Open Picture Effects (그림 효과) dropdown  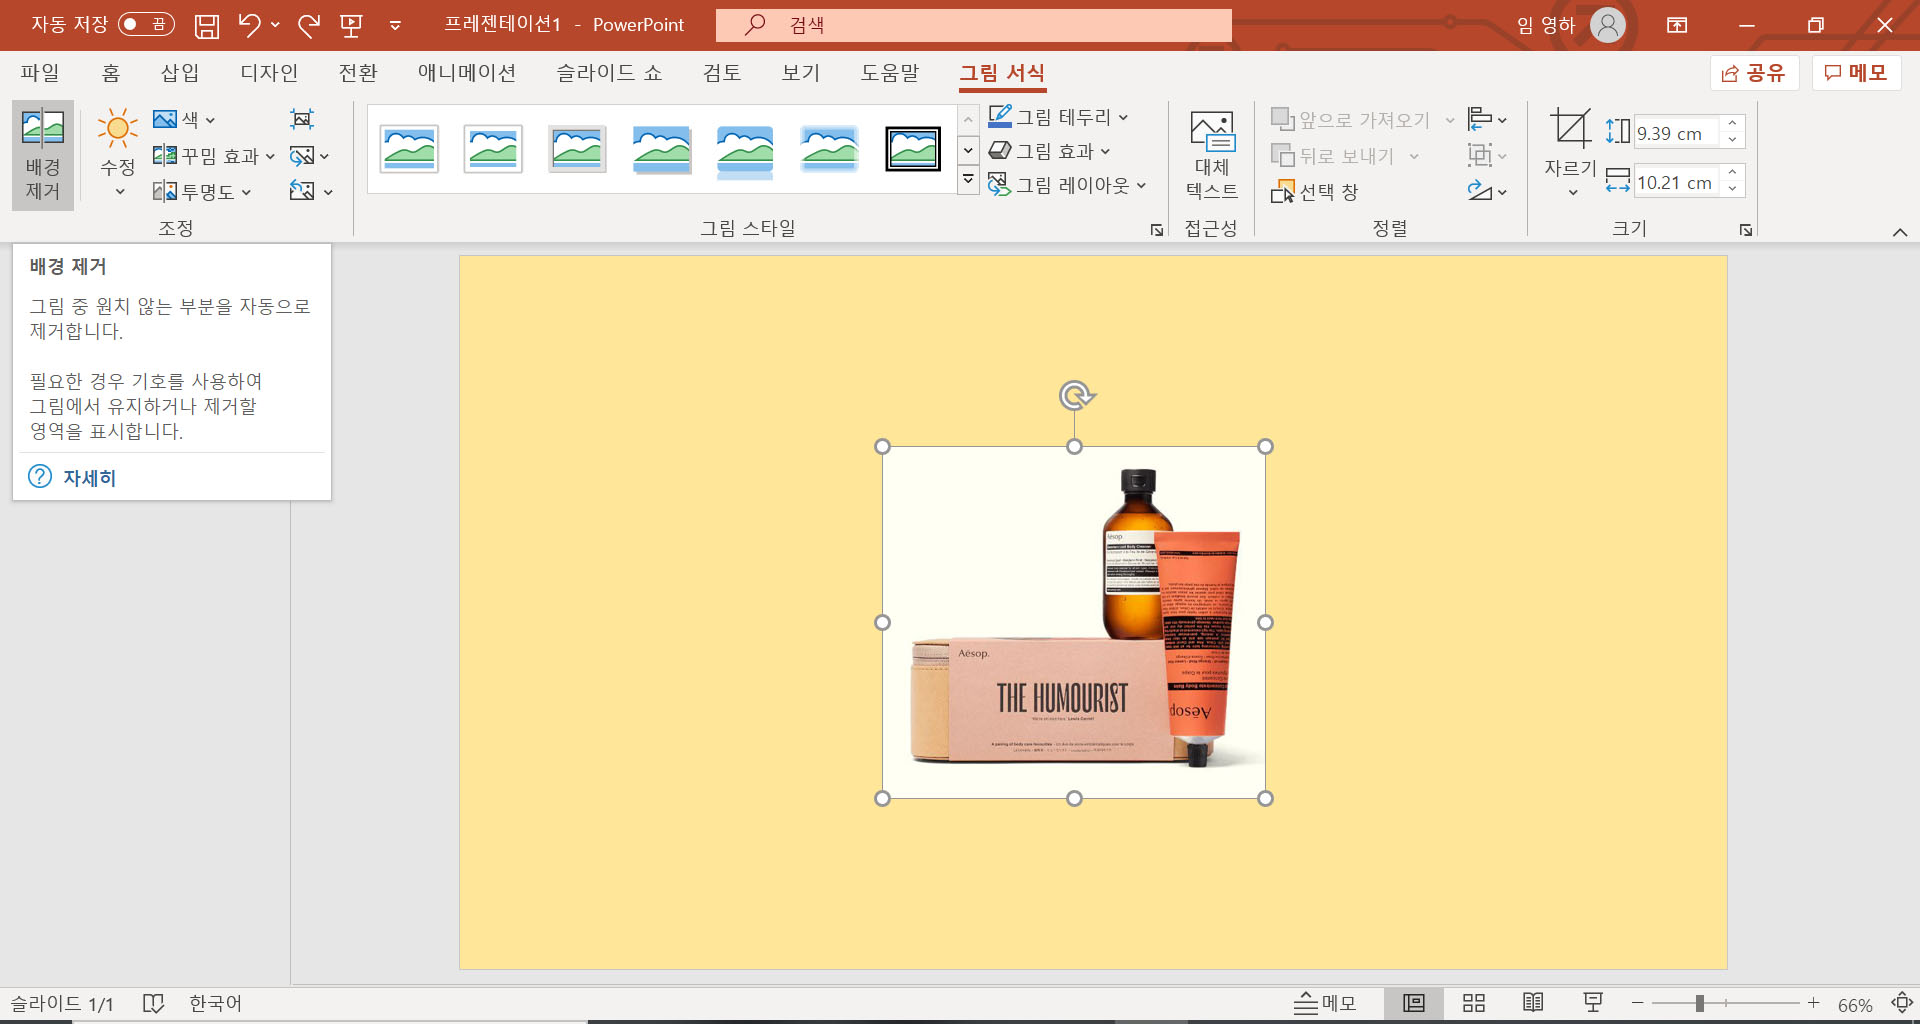[x=1050, y=151]
